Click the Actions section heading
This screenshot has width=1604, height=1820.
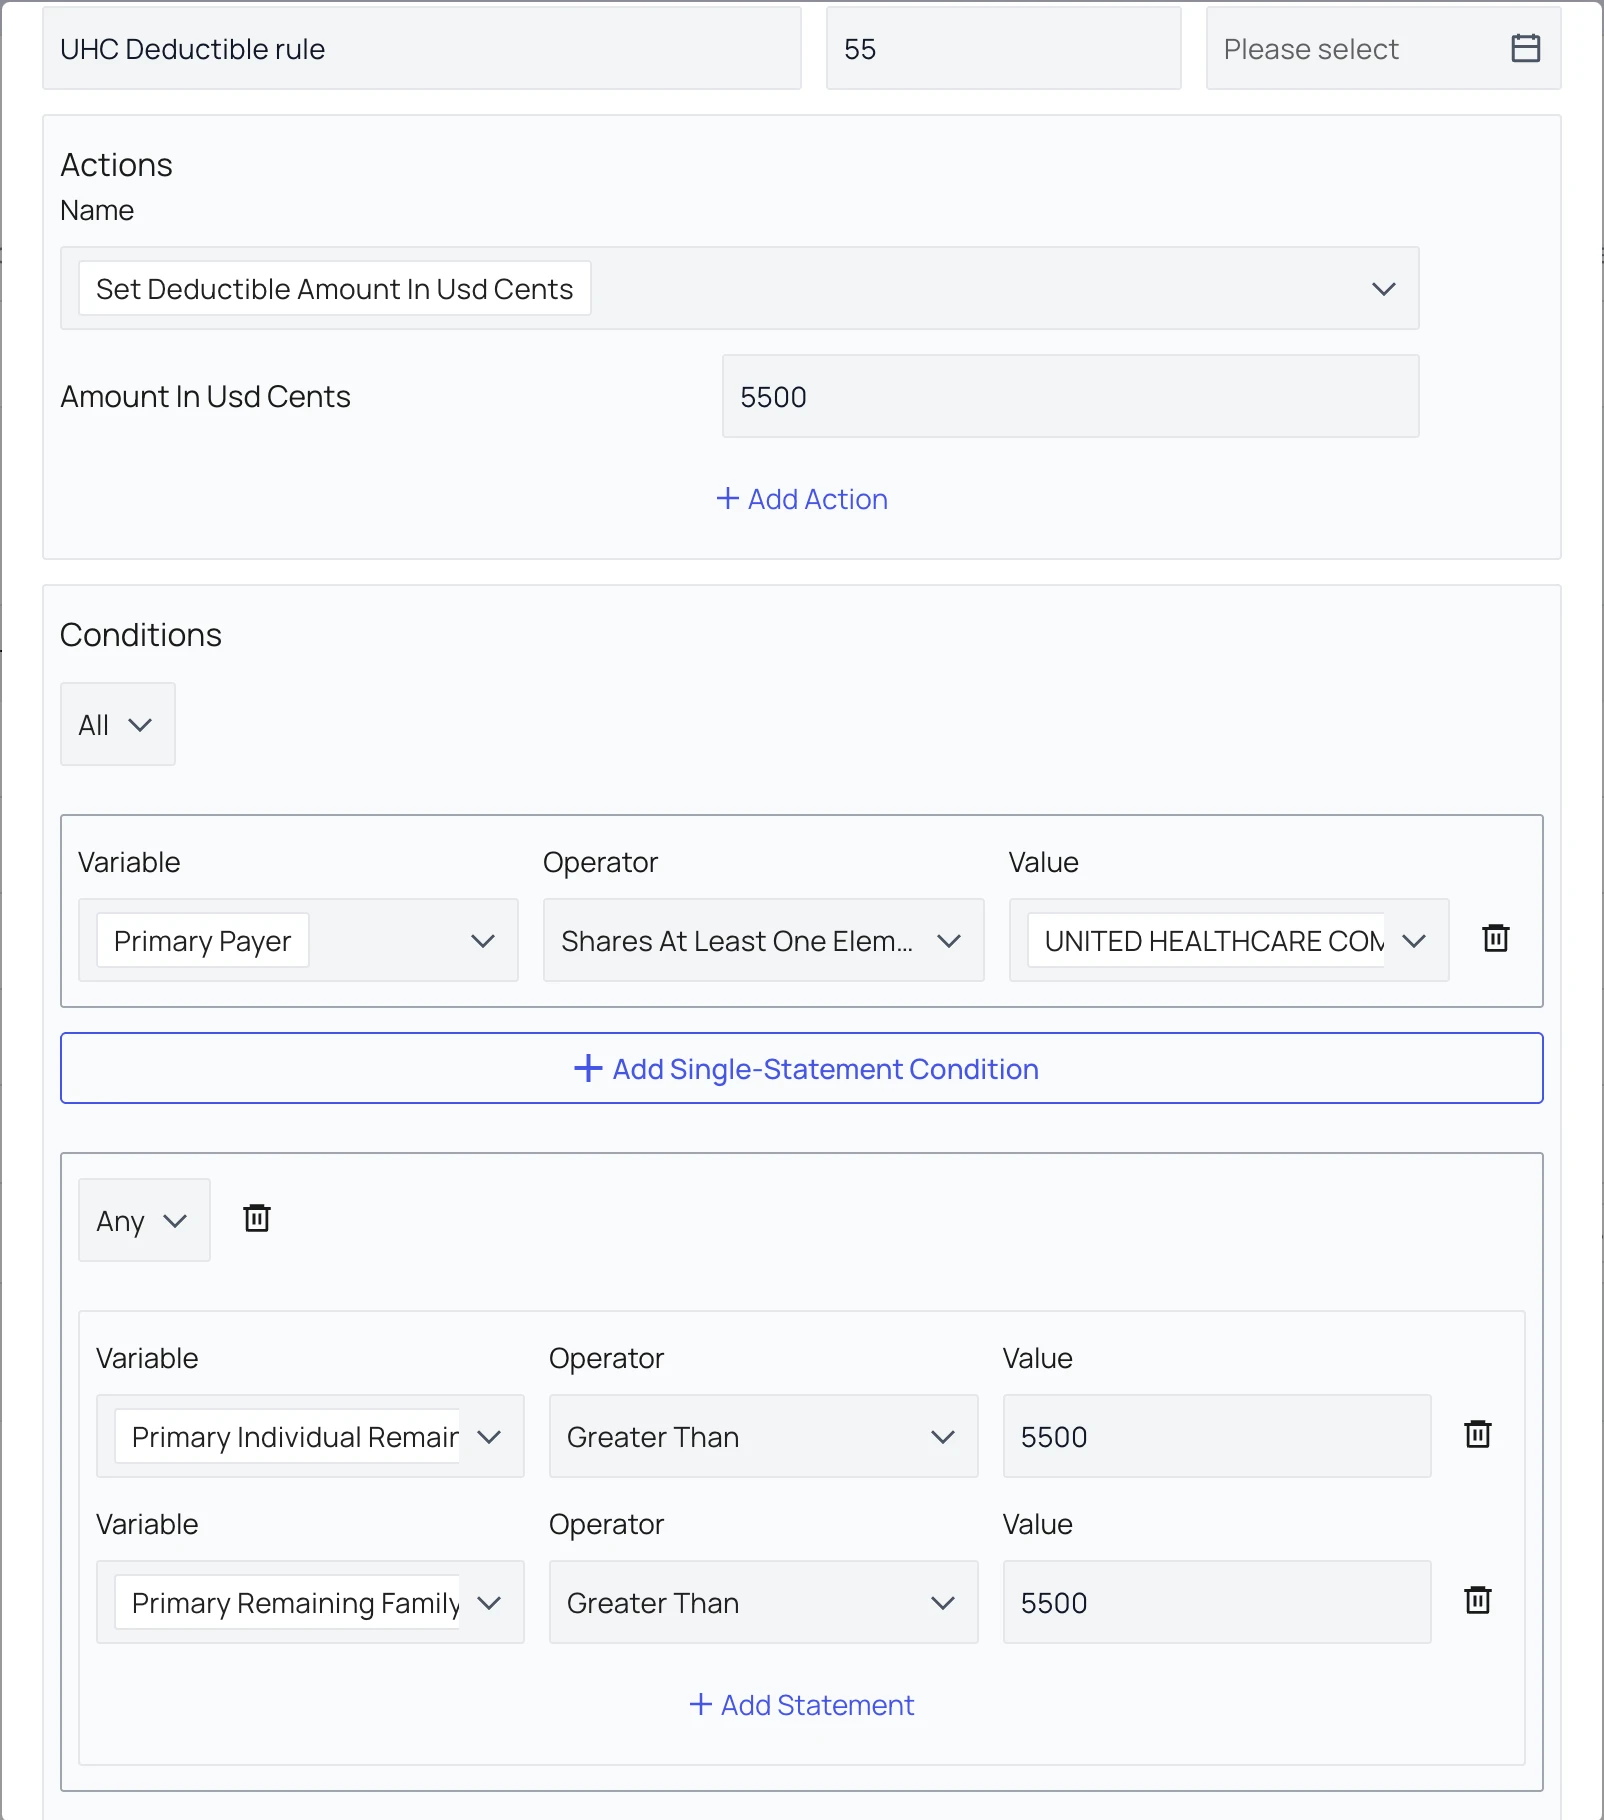coord(117,165)
